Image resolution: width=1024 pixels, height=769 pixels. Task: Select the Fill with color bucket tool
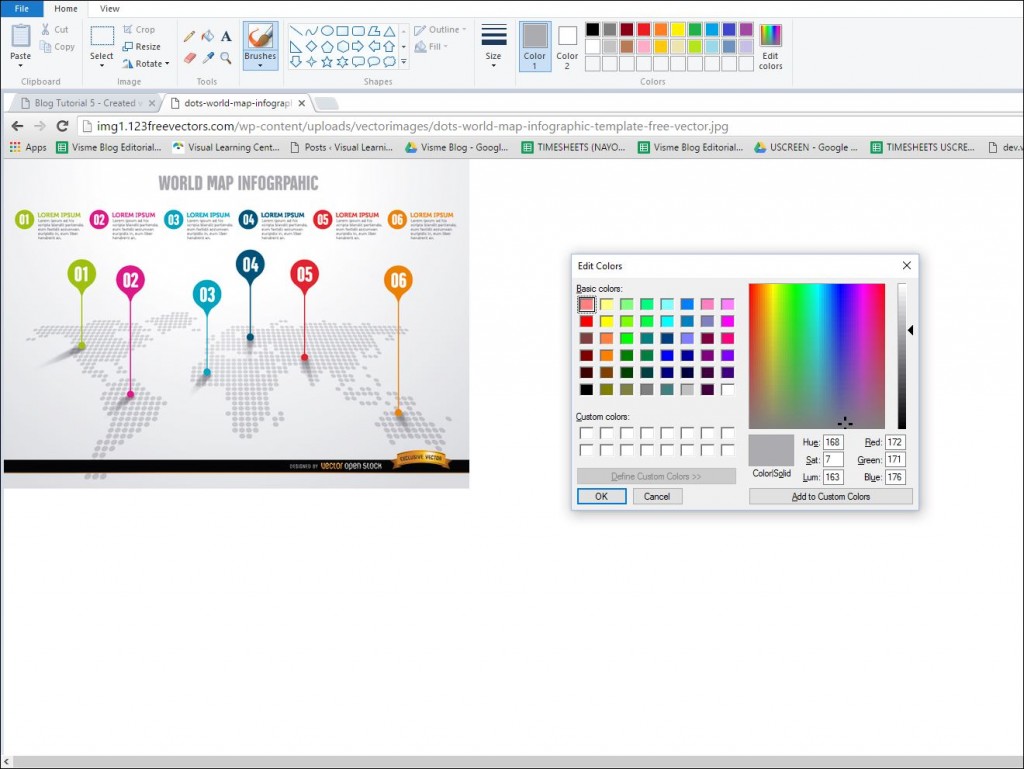click(208, 36)
